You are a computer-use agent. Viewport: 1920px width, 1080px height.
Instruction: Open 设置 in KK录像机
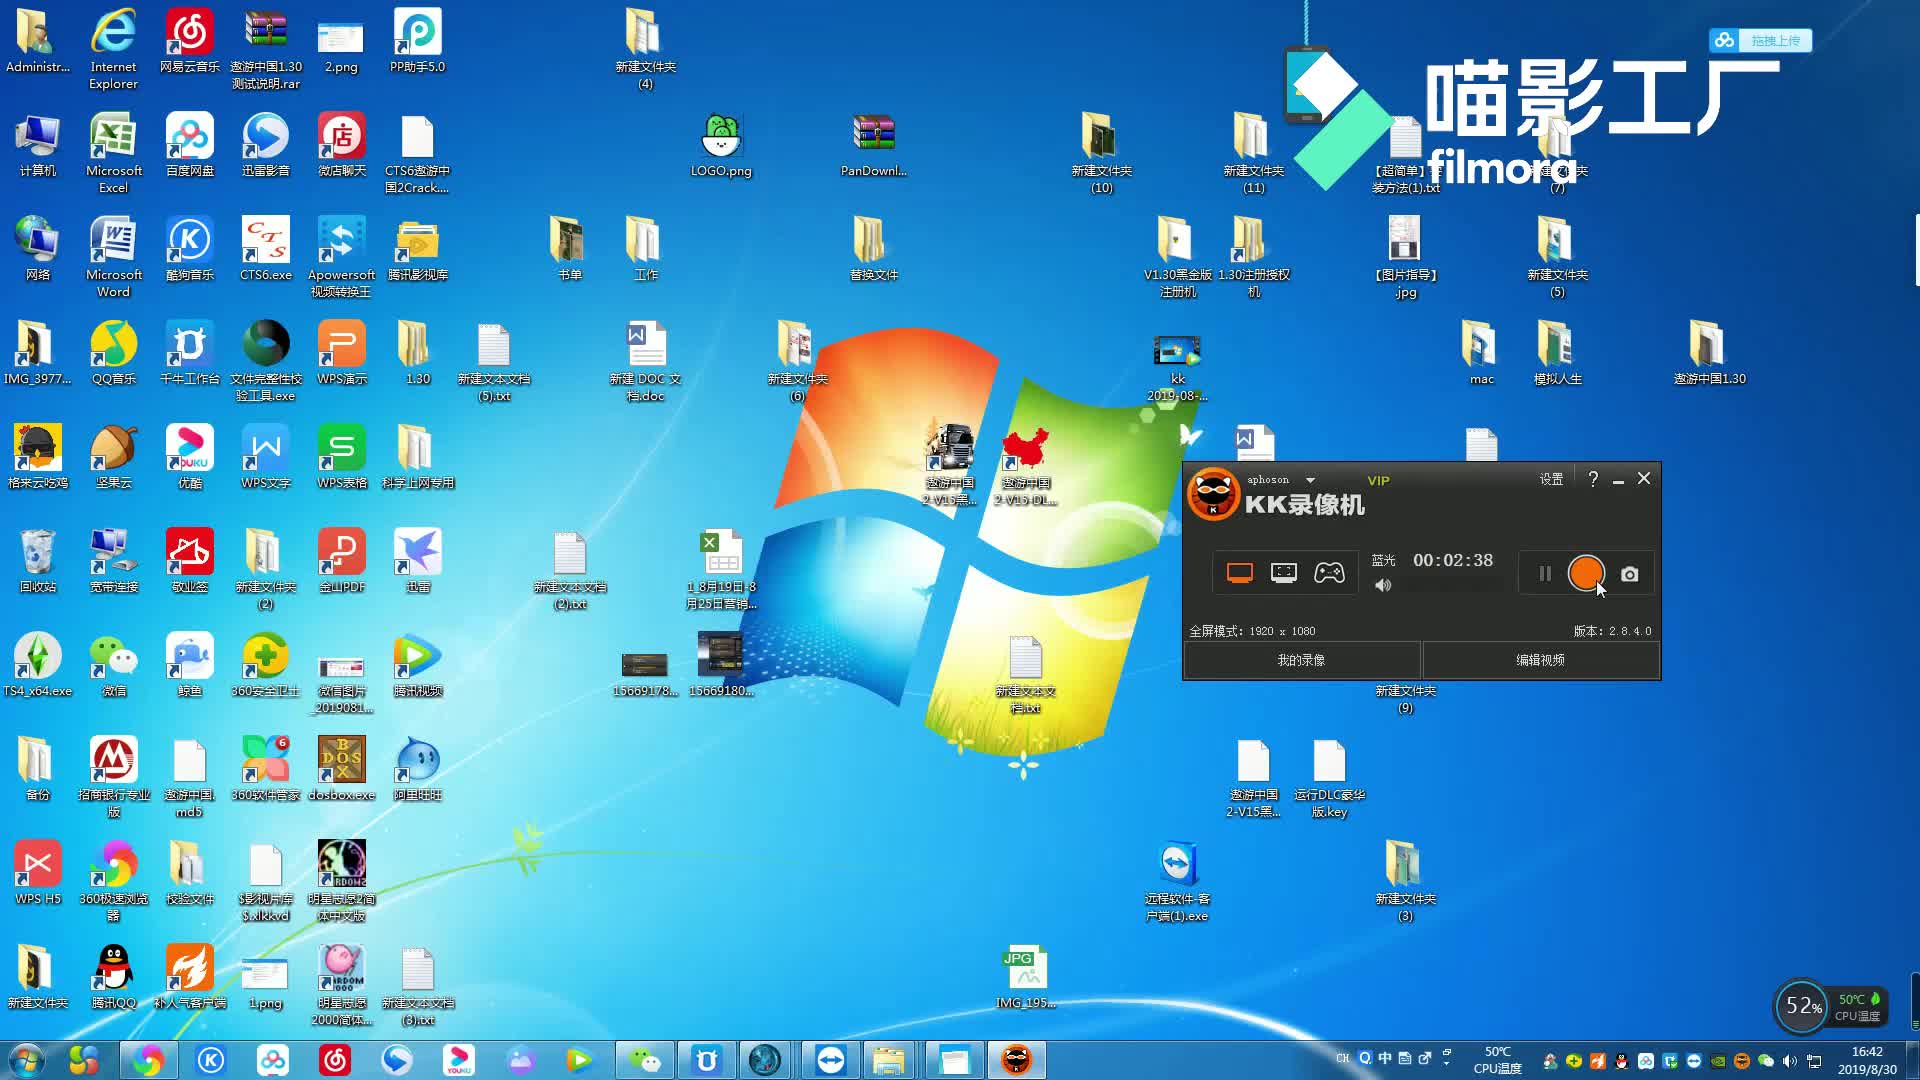tap(1551, 480)
